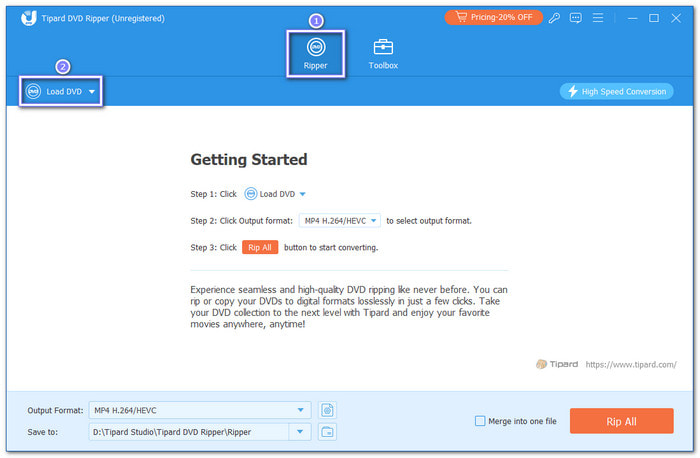Screen dimensions: 700x458
Task: Enable High Speed Conversion
Action: pyautogui.click(x=617, y=92)
